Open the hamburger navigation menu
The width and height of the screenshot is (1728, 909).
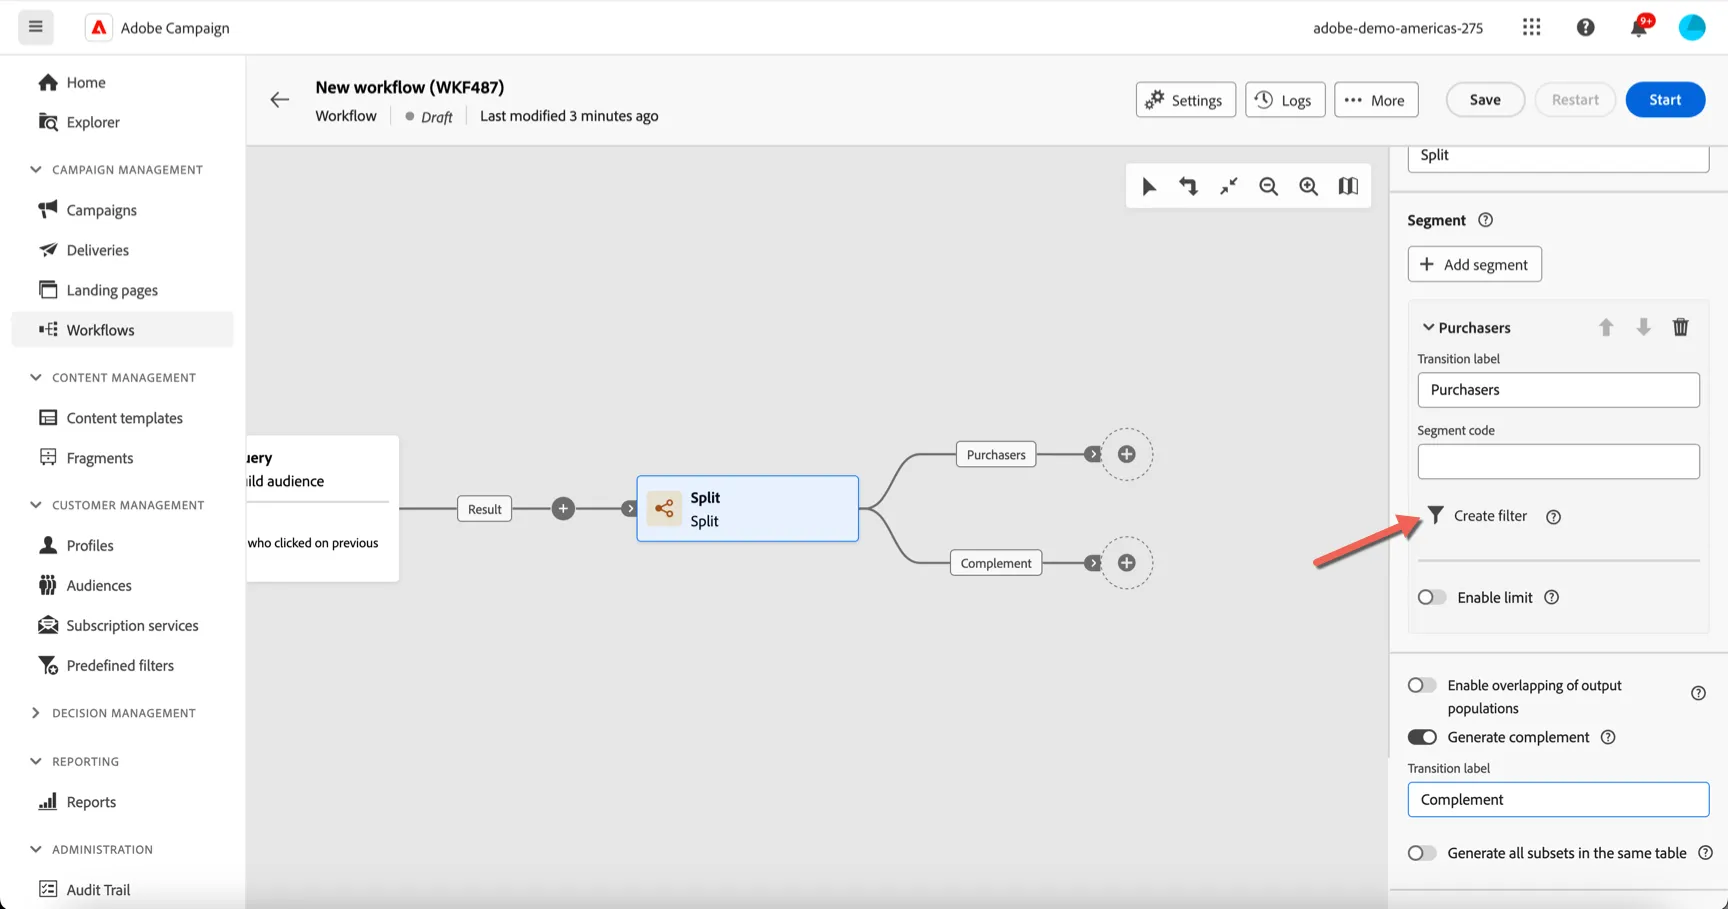36,27
